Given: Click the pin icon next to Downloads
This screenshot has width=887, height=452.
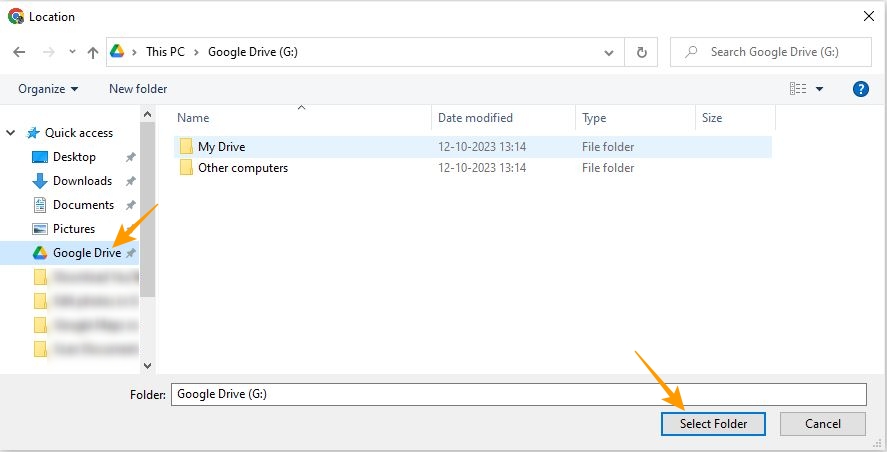Looking at the screenshot, I should point(131,181).
